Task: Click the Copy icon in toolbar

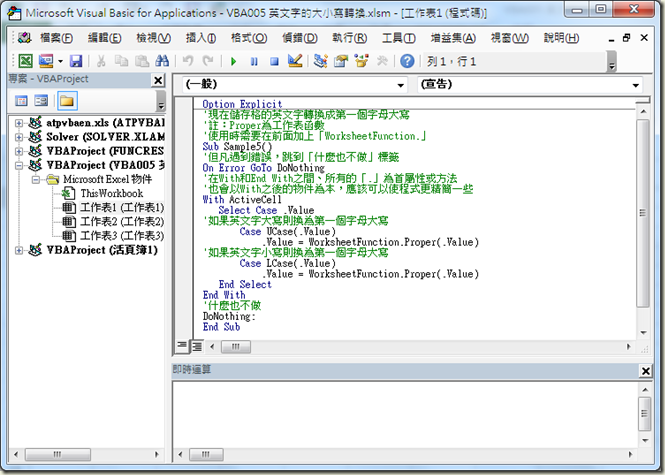Action: [121, 61]
